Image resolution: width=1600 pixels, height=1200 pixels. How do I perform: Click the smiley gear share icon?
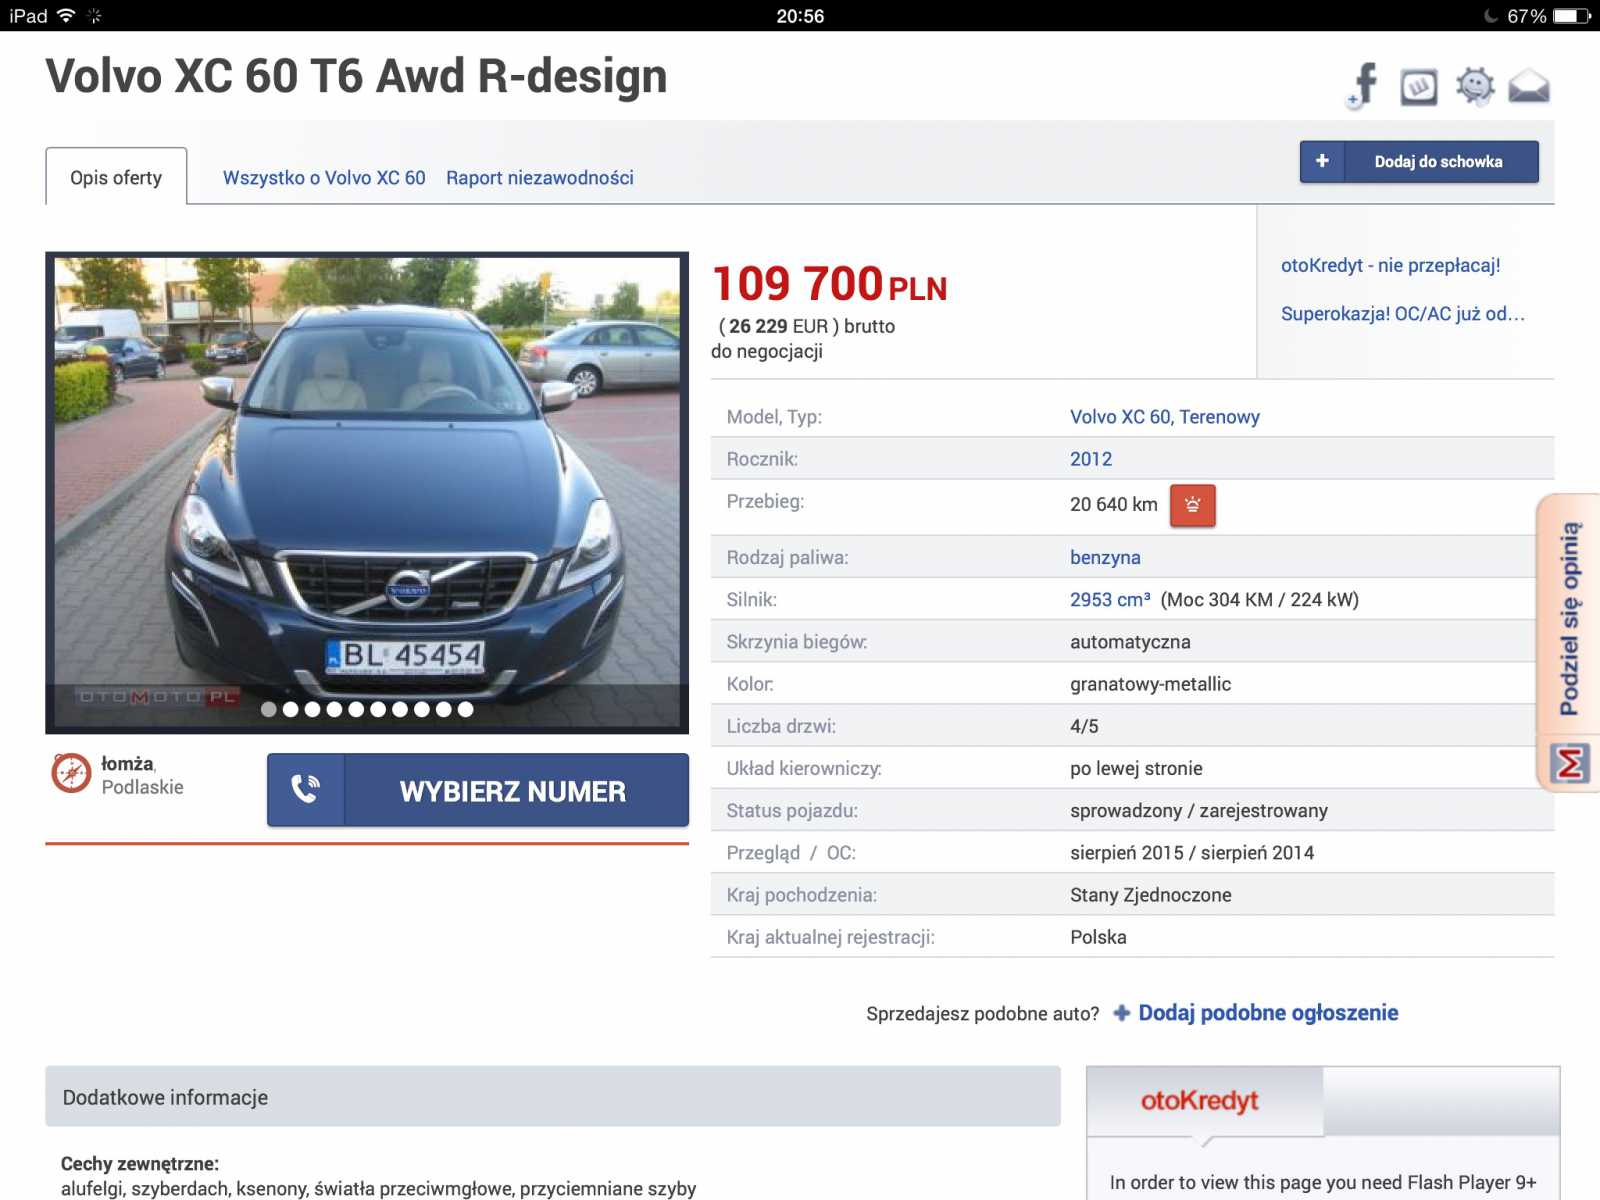pos(1475,86)
